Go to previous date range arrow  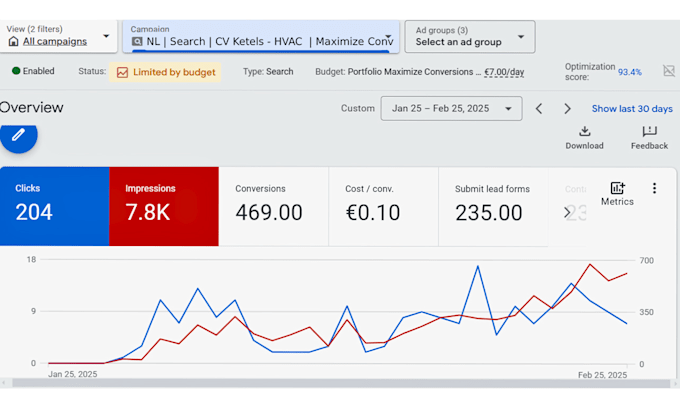tap(539, 108)
